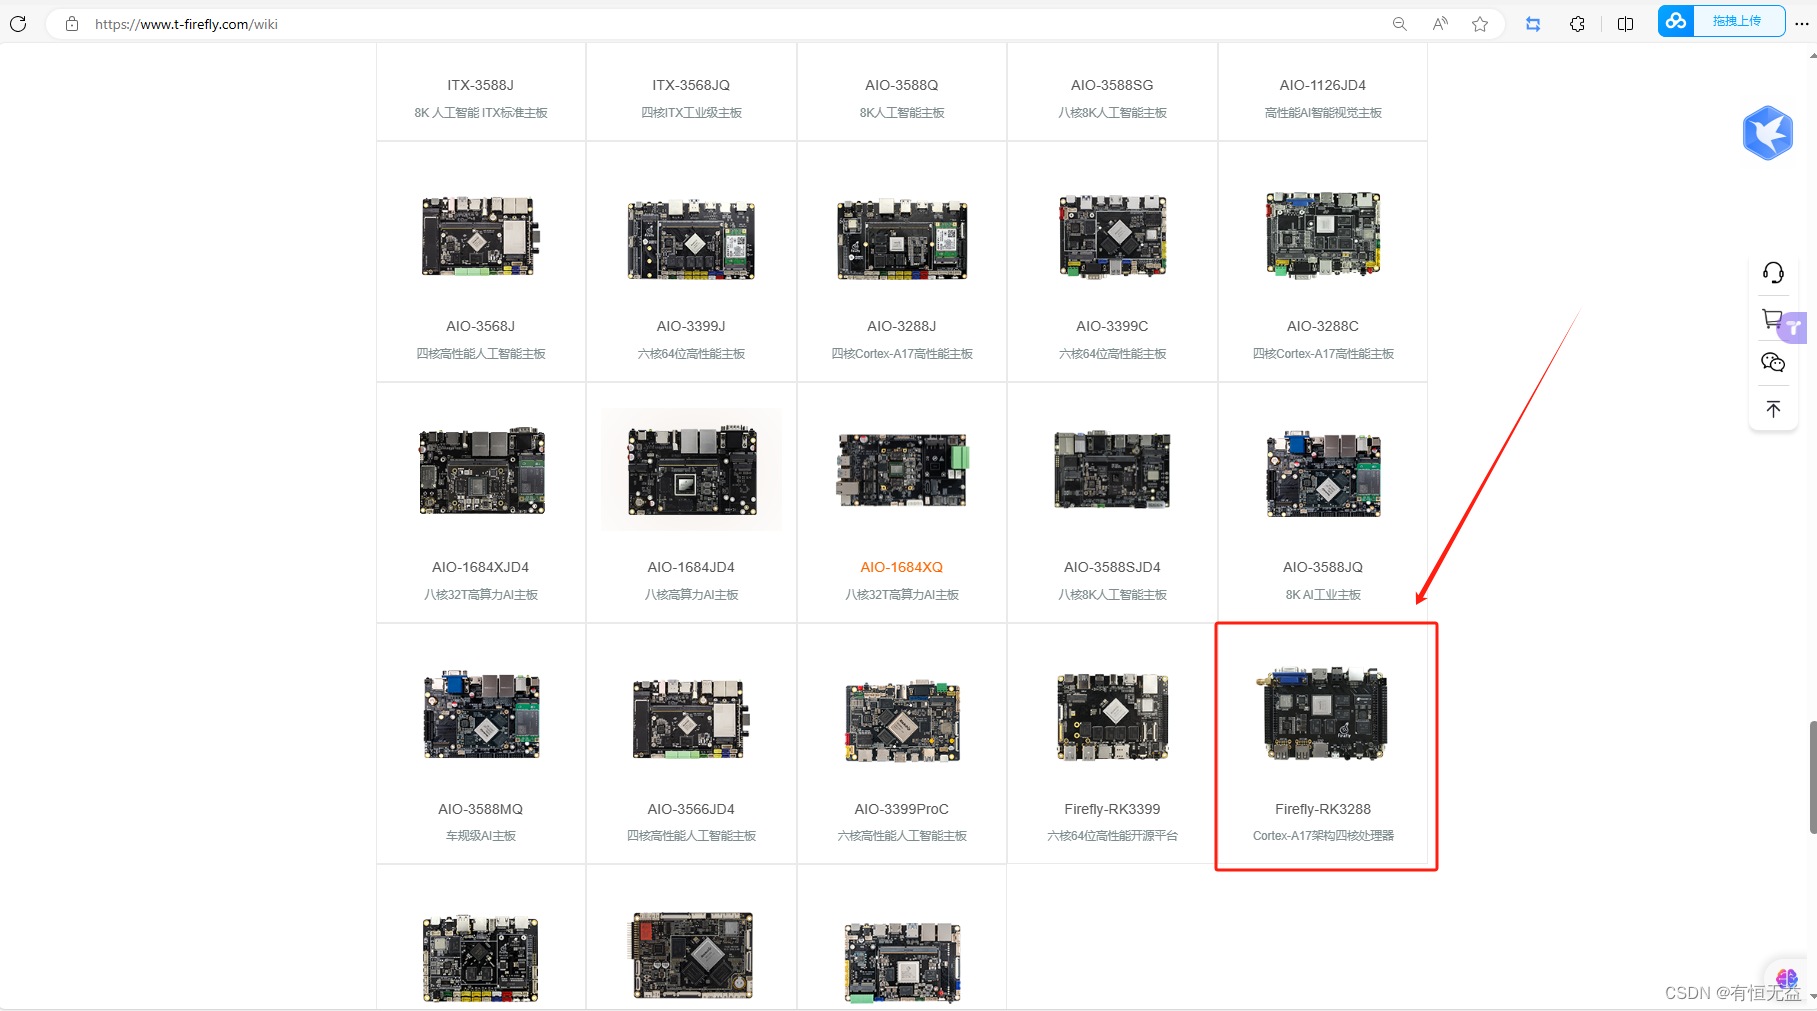Open browser settings ellipsis menu
Screen dimensions: 1817x1011
coord(1802,24)
